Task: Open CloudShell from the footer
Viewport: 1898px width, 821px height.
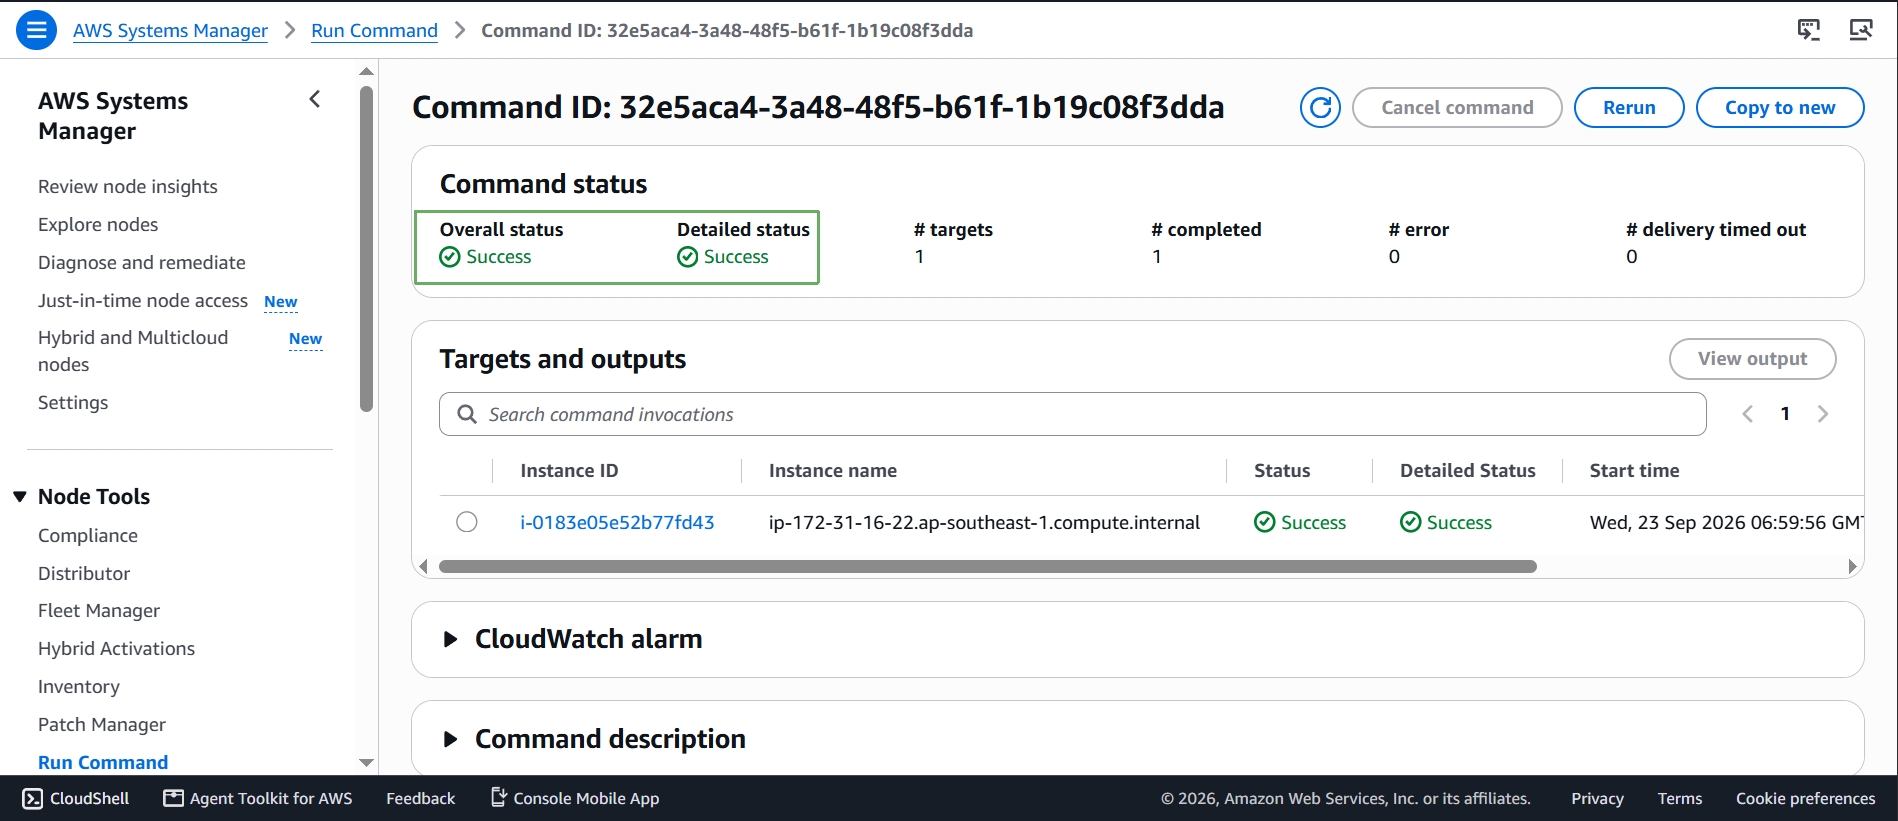Action: 76,798
